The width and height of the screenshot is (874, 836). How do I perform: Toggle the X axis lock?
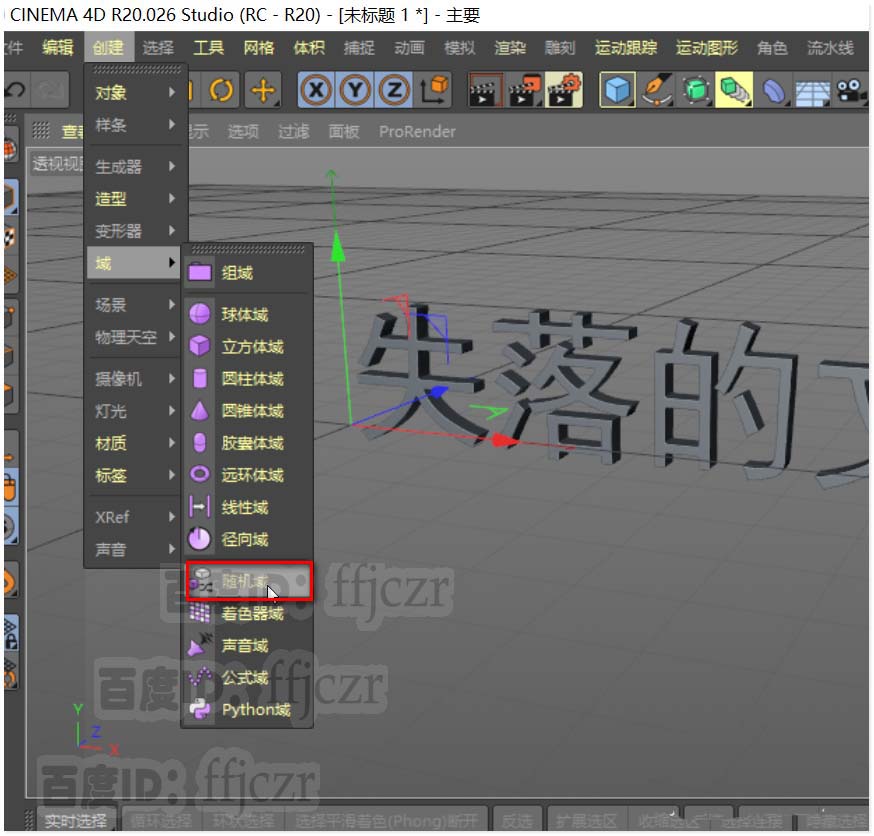(317, 91)
